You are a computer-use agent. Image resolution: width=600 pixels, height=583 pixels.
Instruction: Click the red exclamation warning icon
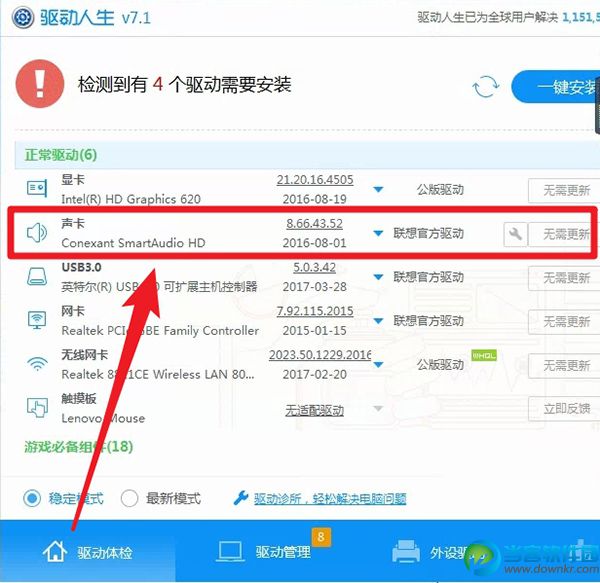(39, 83)
